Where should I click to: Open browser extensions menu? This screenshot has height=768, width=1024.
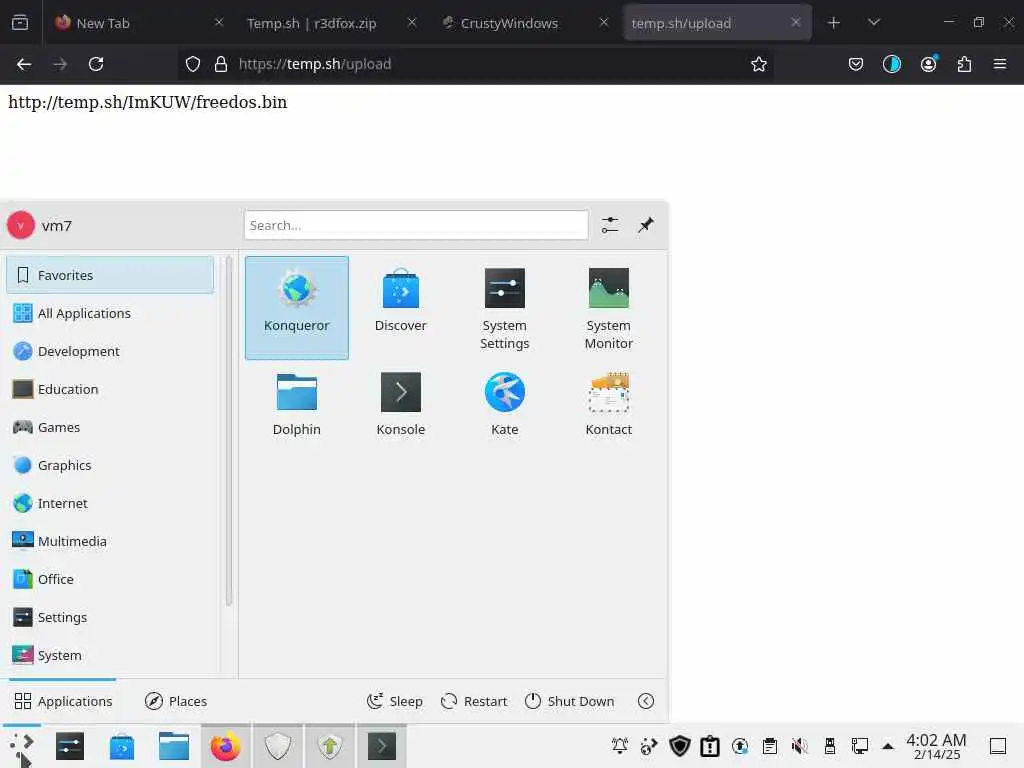pyautogui.click(x=964, y=64)
